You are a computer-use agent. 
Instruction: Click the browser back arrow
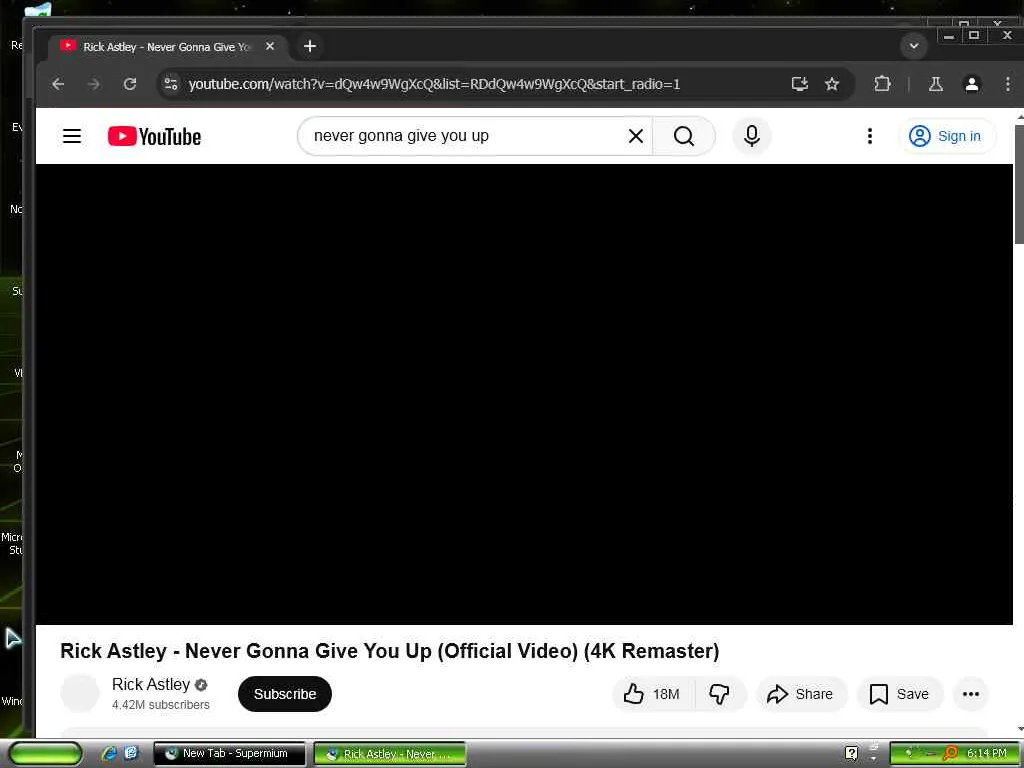[x=58, y=84]
